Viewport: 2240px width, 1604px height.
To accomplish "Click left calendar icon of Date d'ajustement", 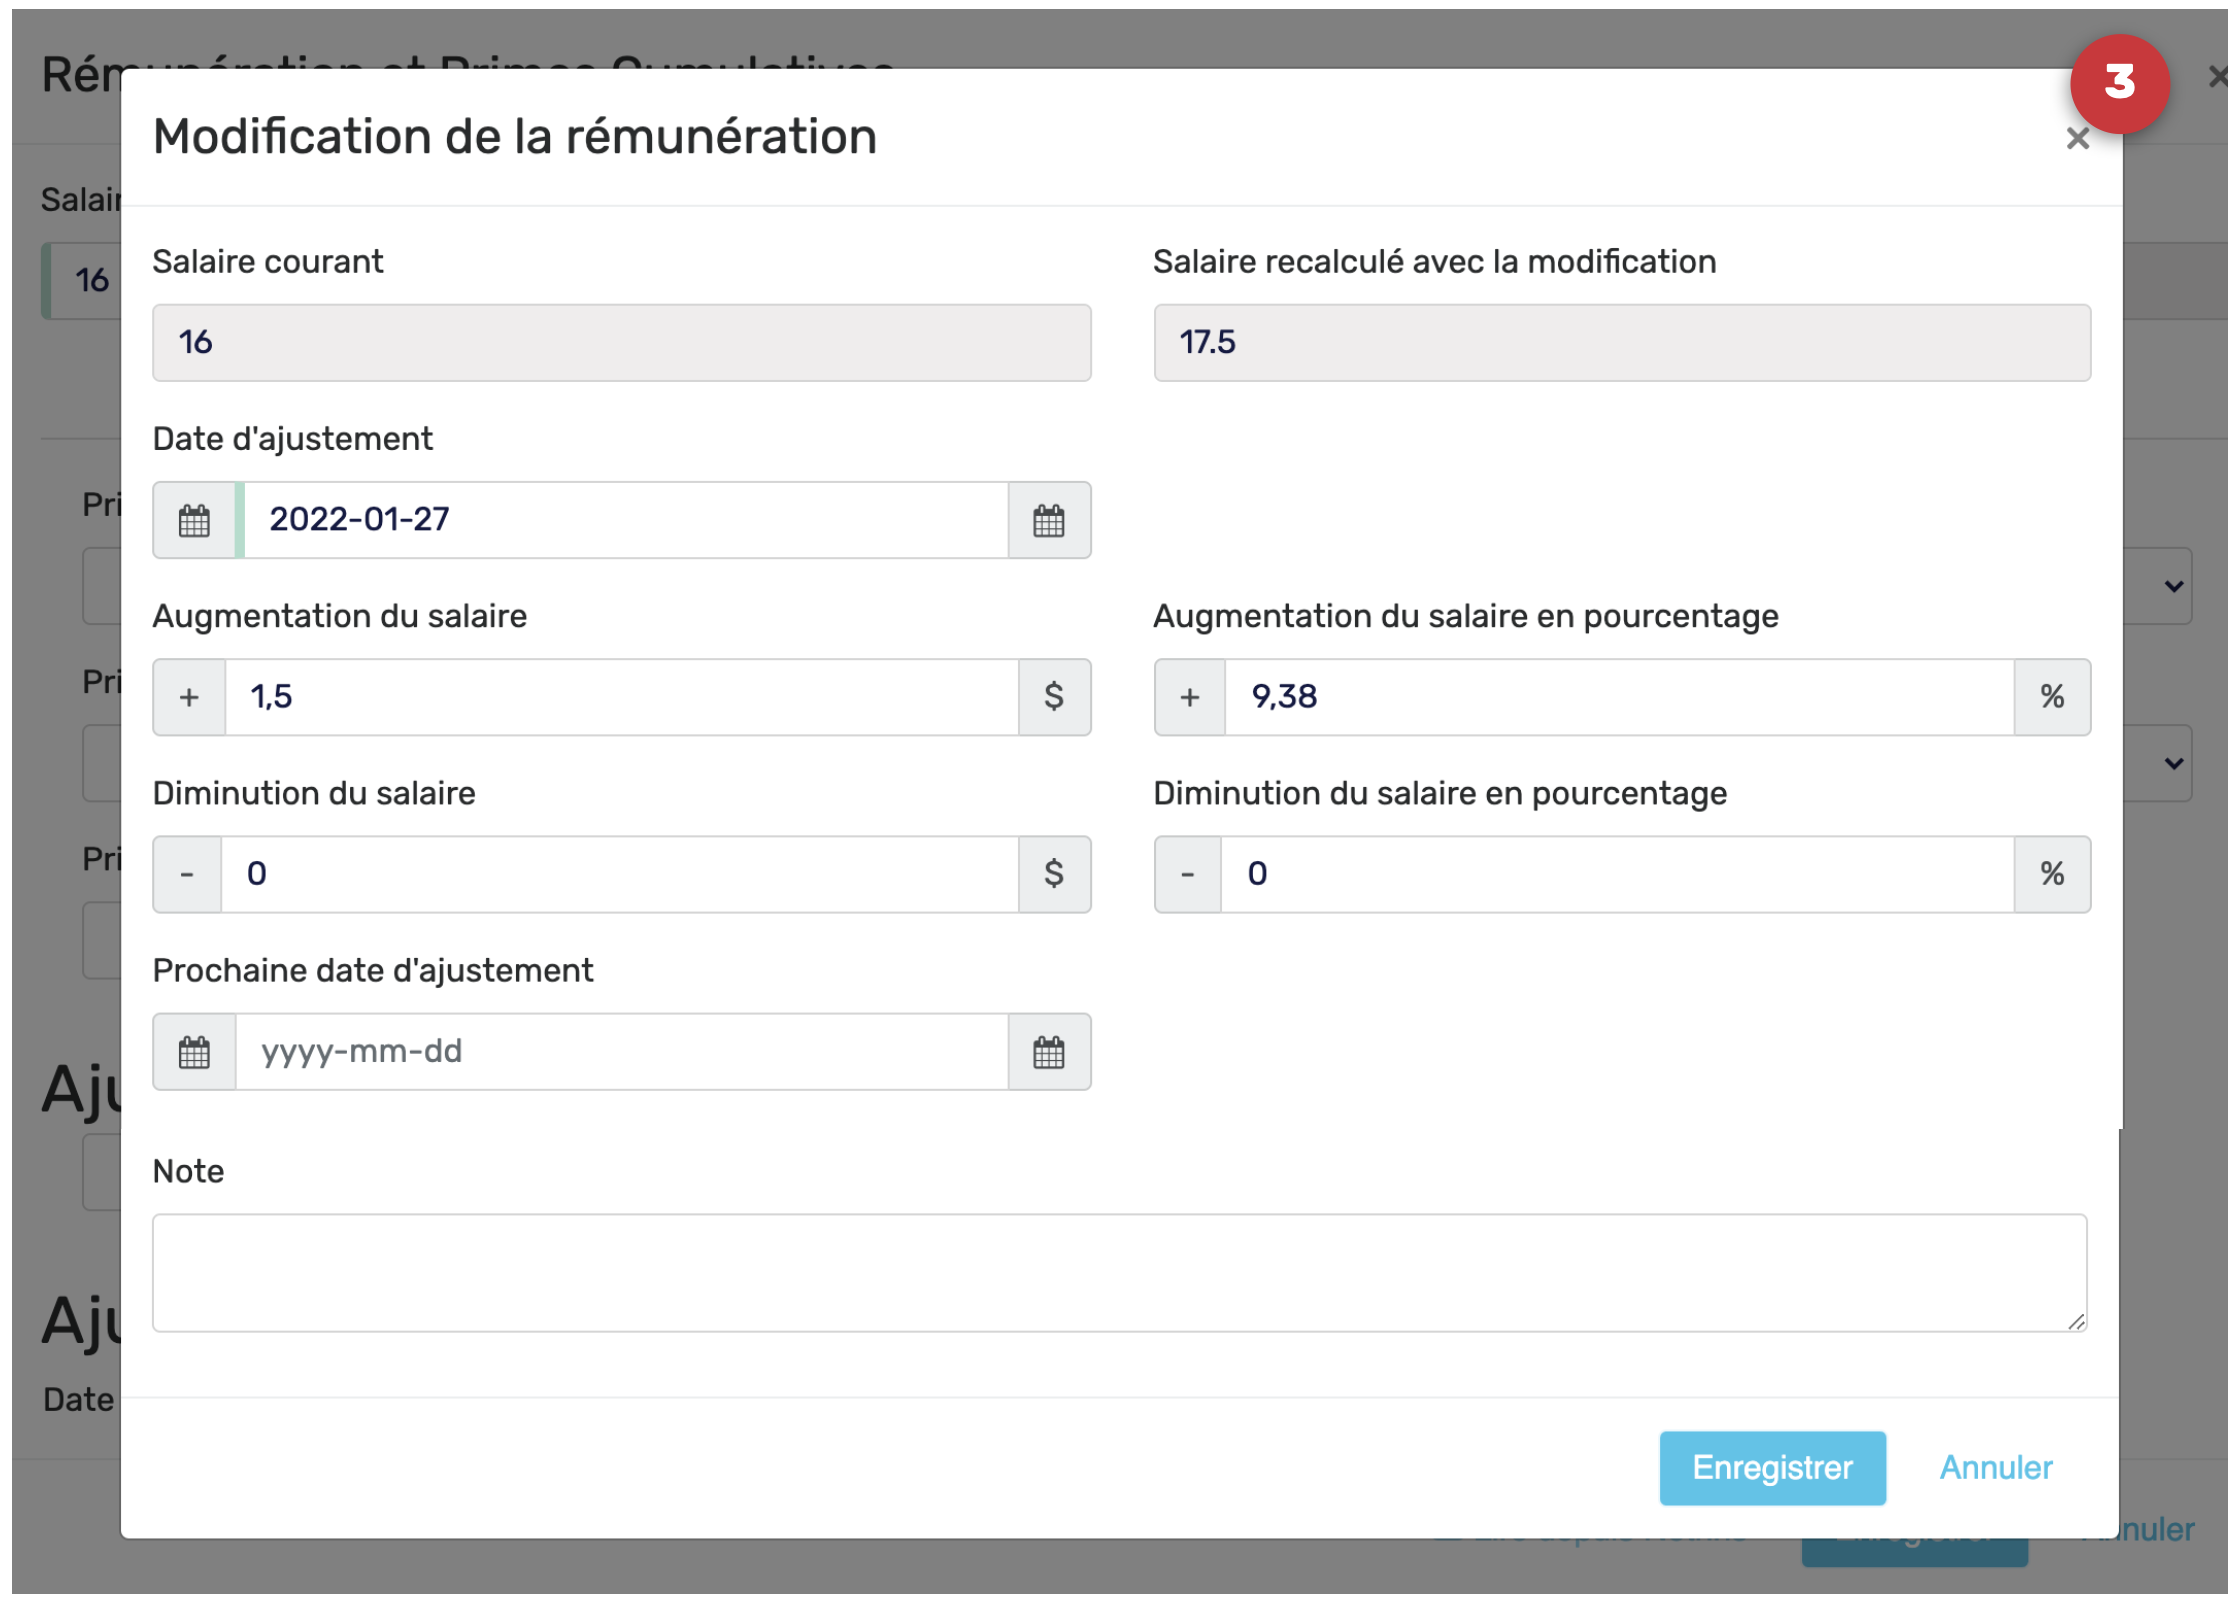I will click(x=194, y=521).
